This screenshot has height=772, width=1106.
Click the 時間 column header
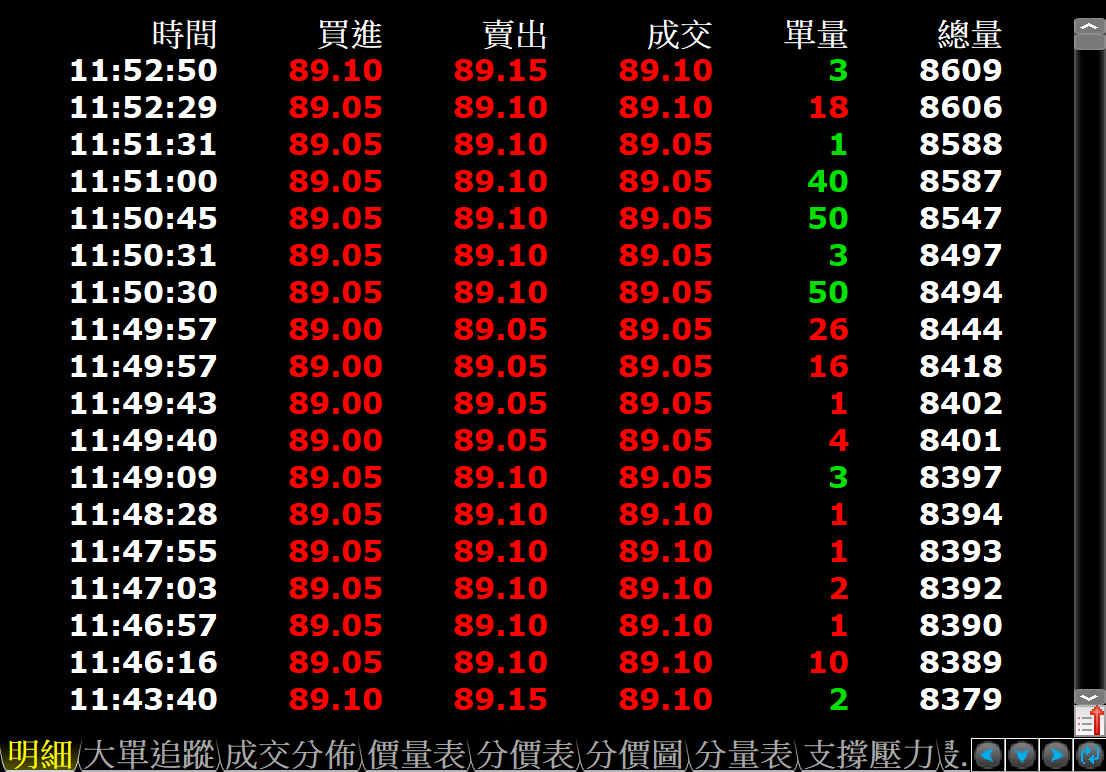pyautogui.click(x=184, y=34)
